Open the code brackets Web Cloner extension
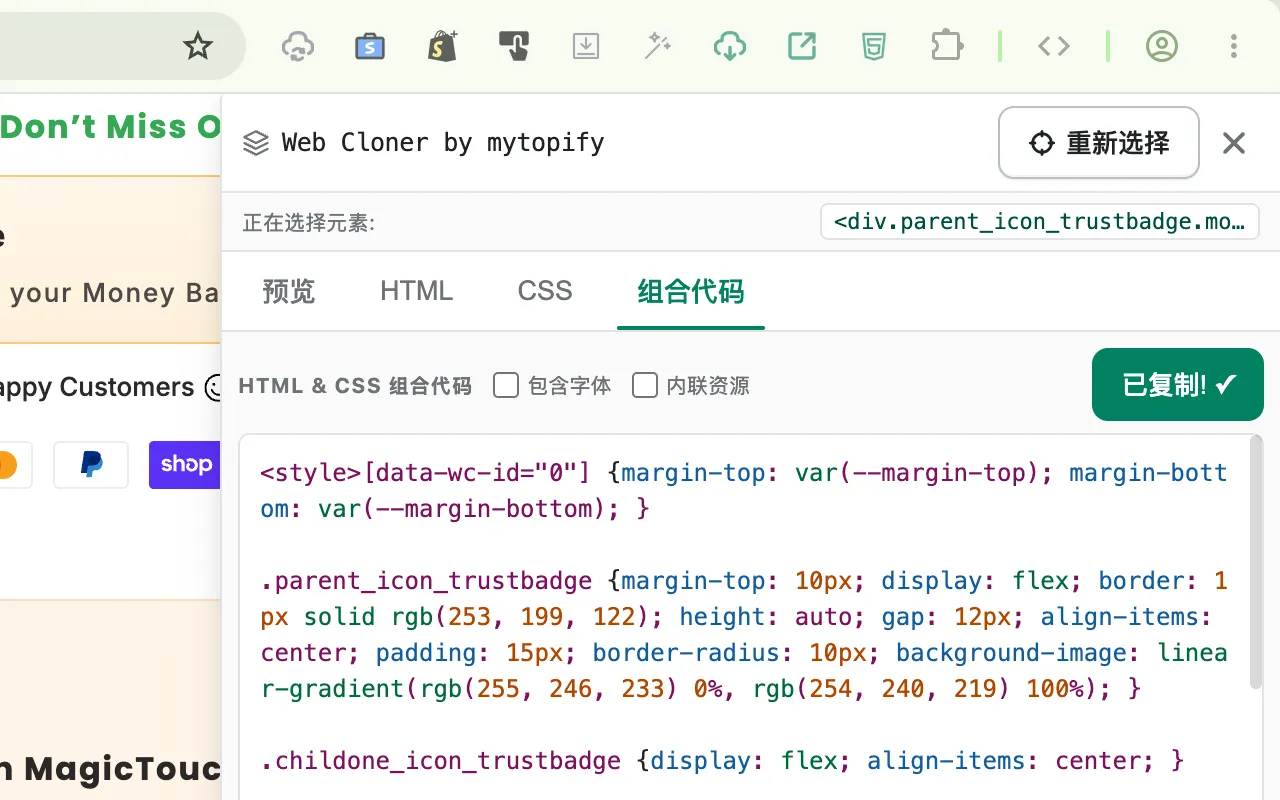 tap(1054, 46)
